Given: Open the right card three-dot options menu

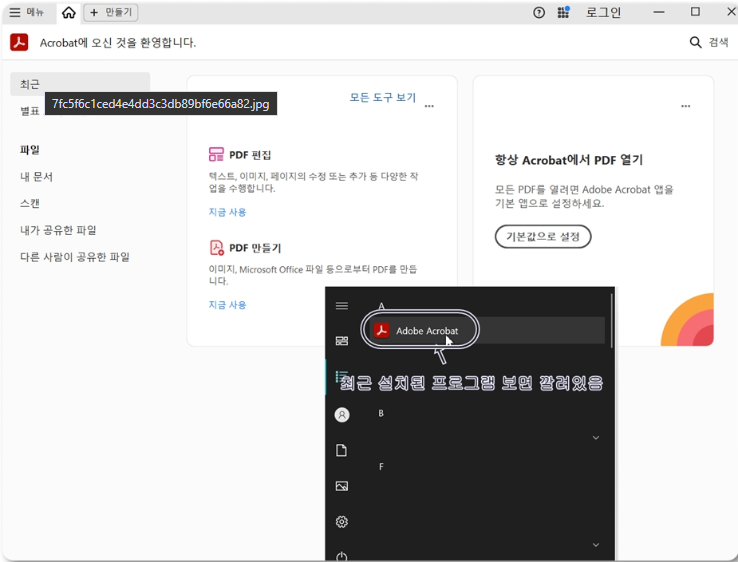Looking at the screenshot, I should [x=685, y=106].
